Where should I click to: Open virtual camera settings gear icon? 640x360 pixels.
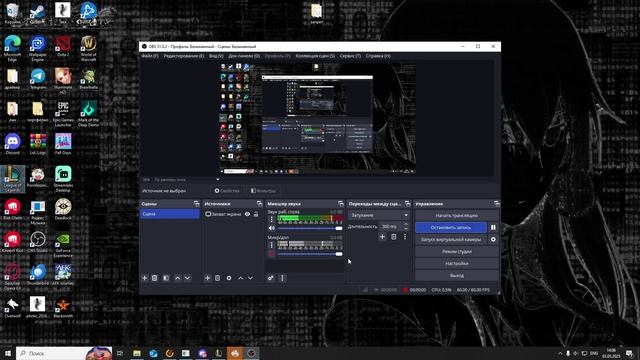point(493,240)
